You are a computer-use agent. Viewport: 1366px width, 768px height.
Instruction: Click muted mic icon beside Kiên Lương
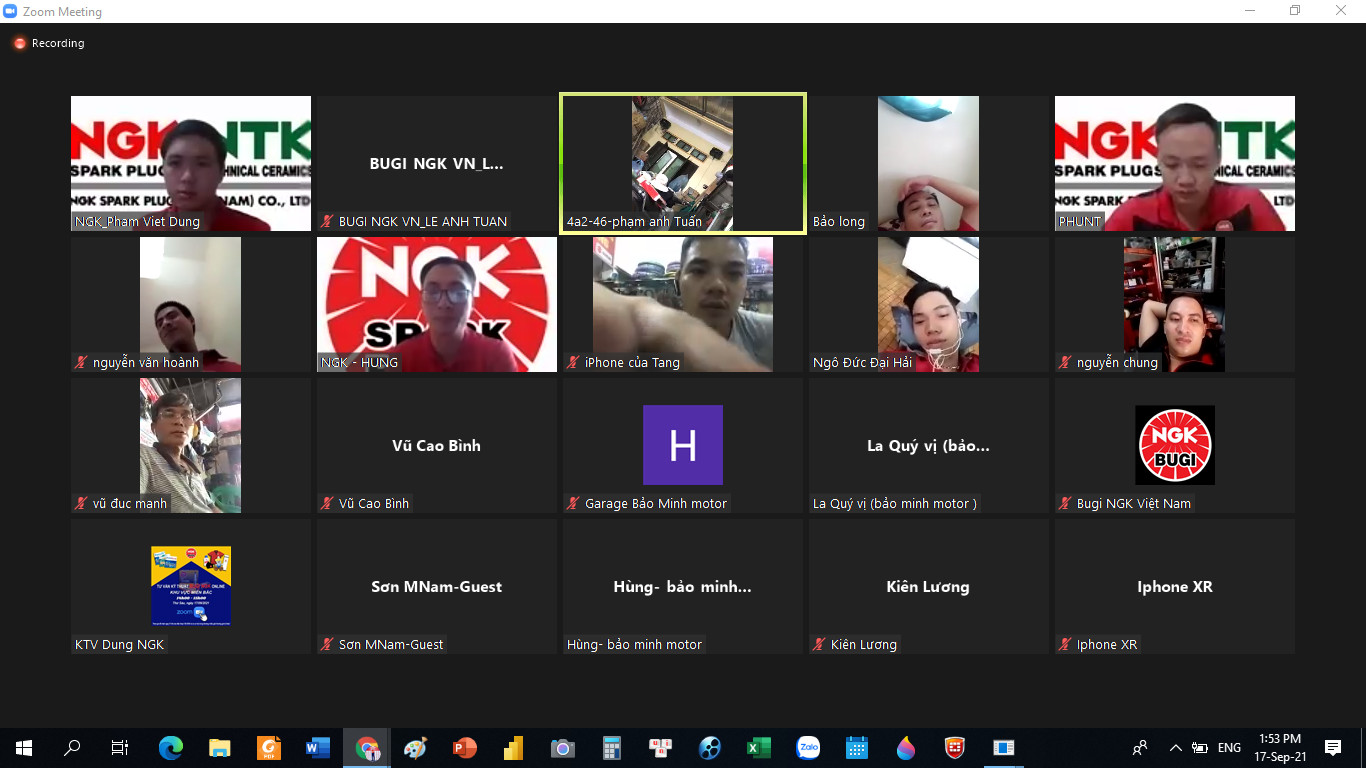click(x=819, y=645)
